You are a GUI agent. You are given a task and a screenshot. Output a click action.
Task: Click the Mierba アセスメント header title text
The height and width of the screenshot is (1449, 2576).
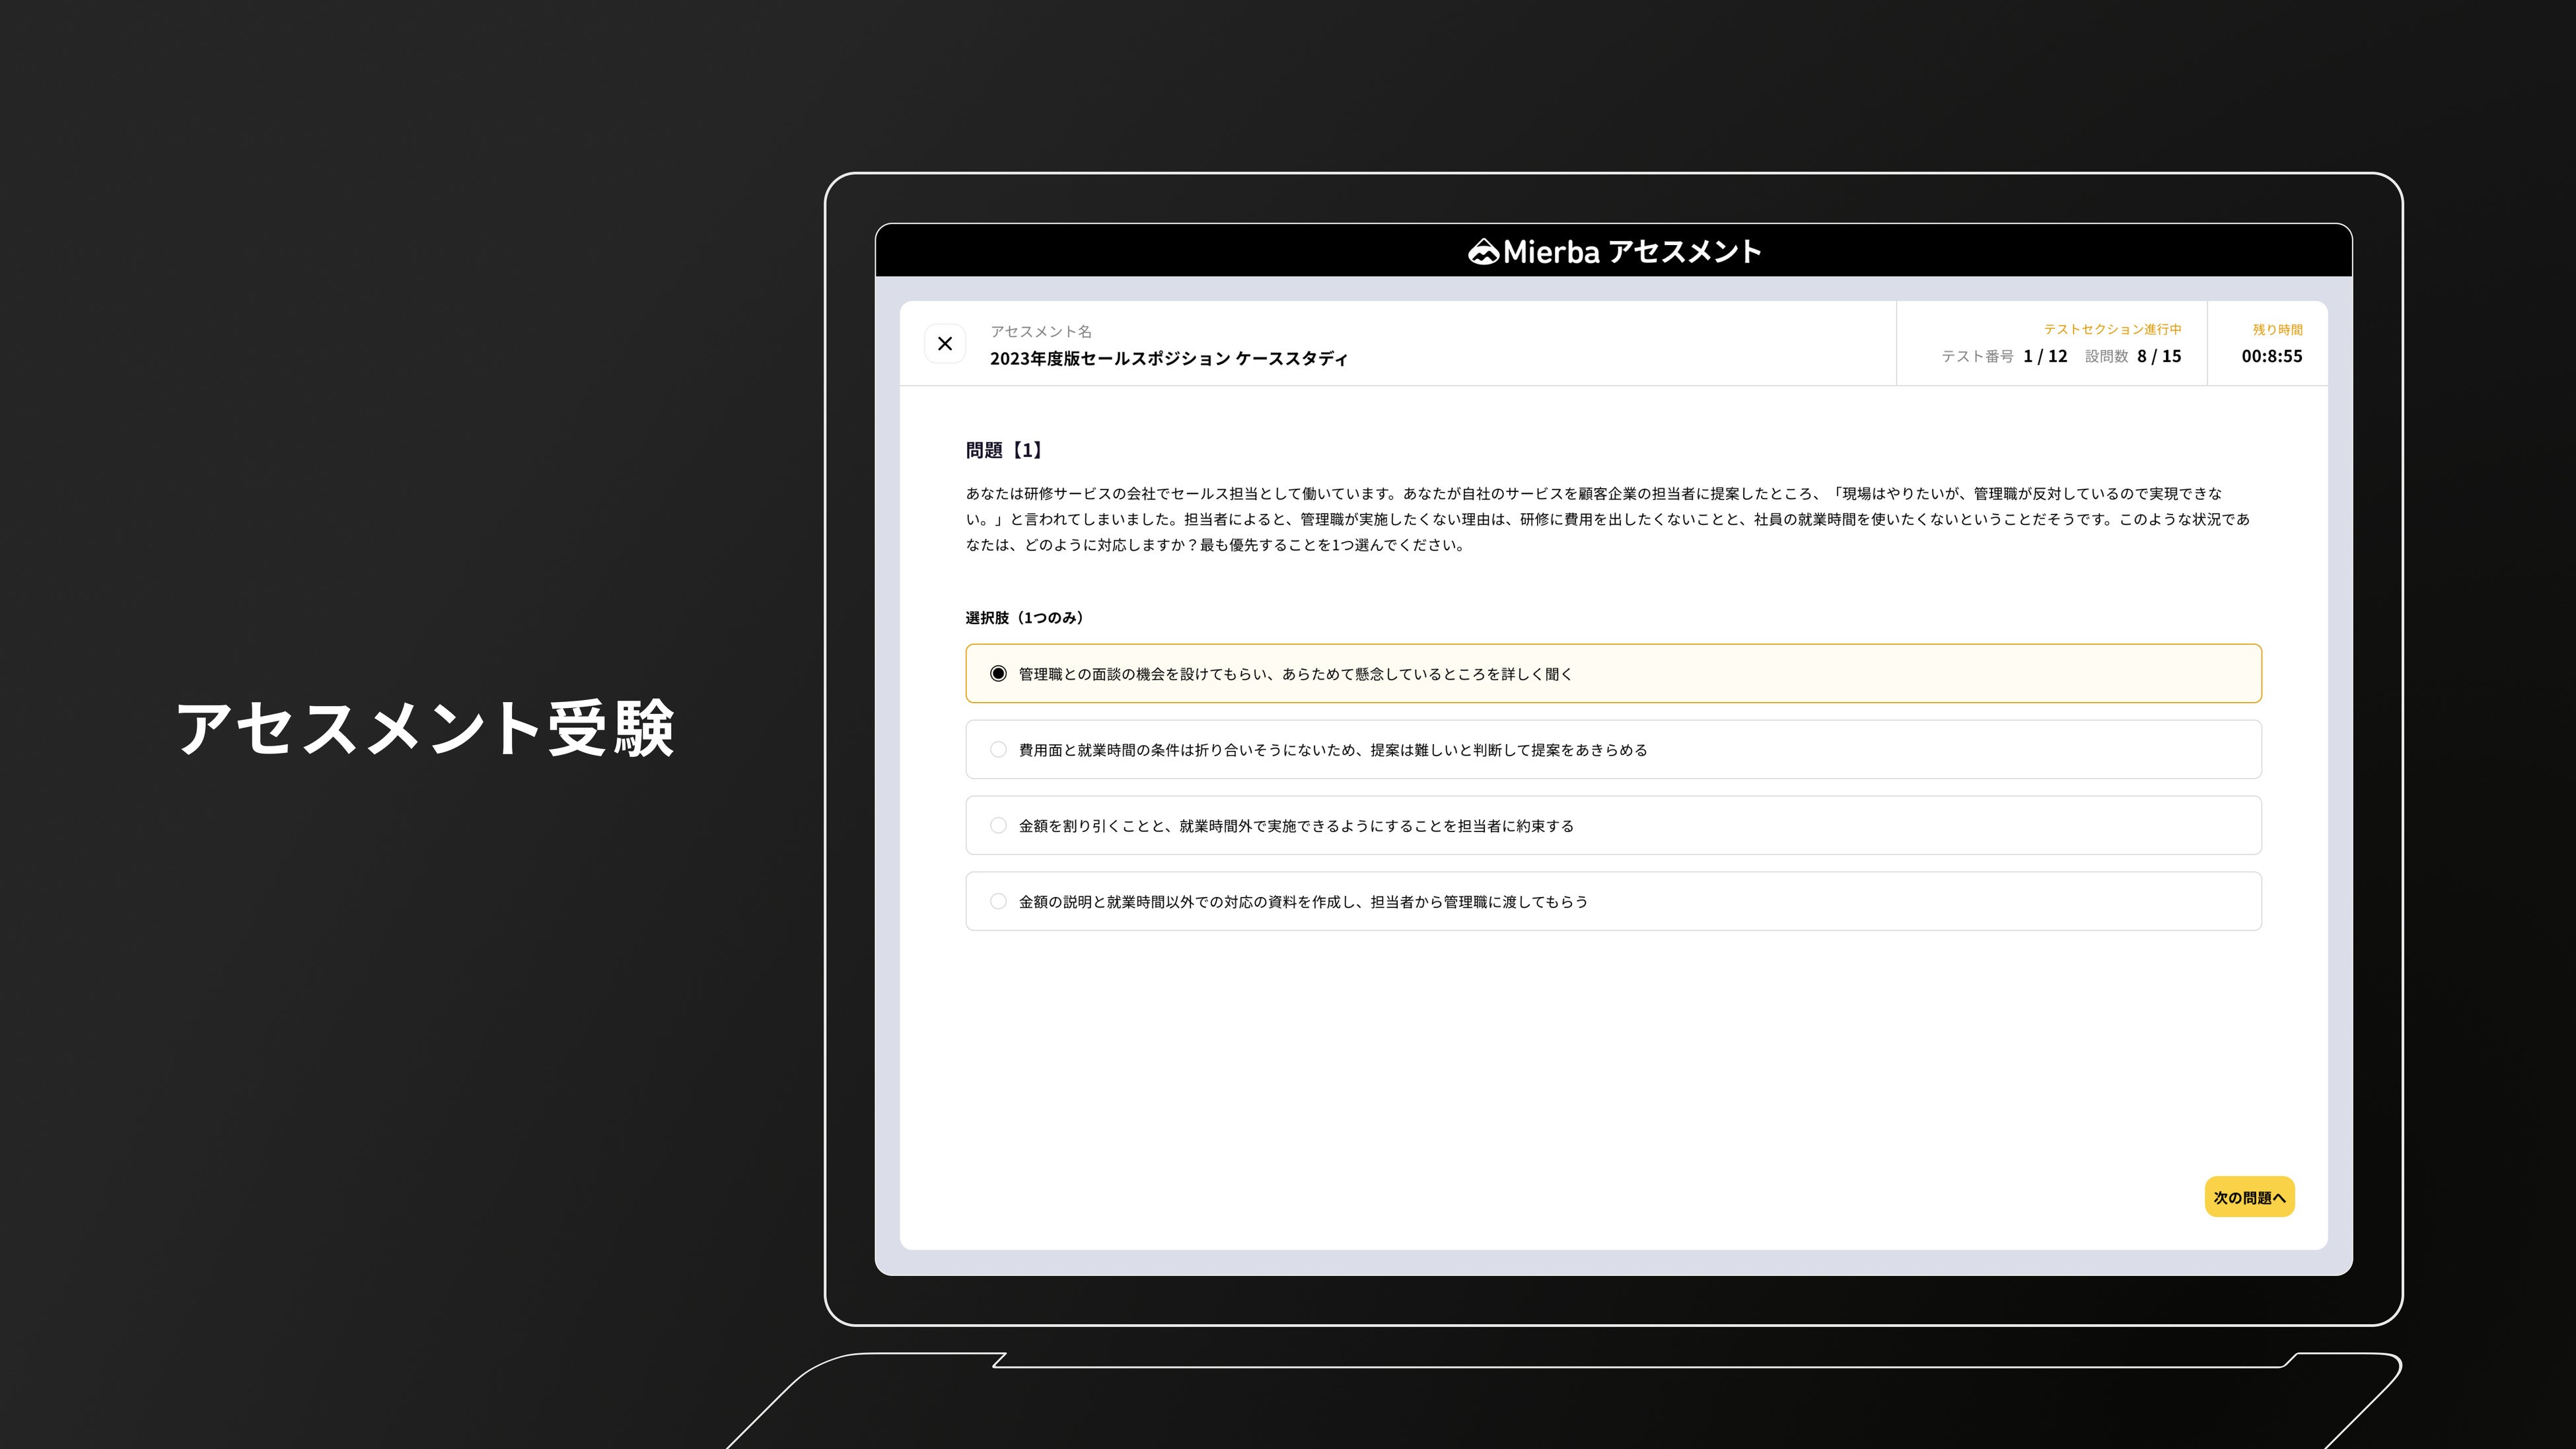coord(1631,252)
